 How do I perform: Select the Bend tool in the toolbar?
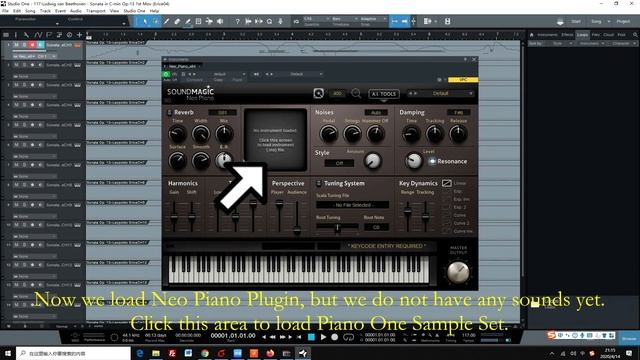coord(209,21)
